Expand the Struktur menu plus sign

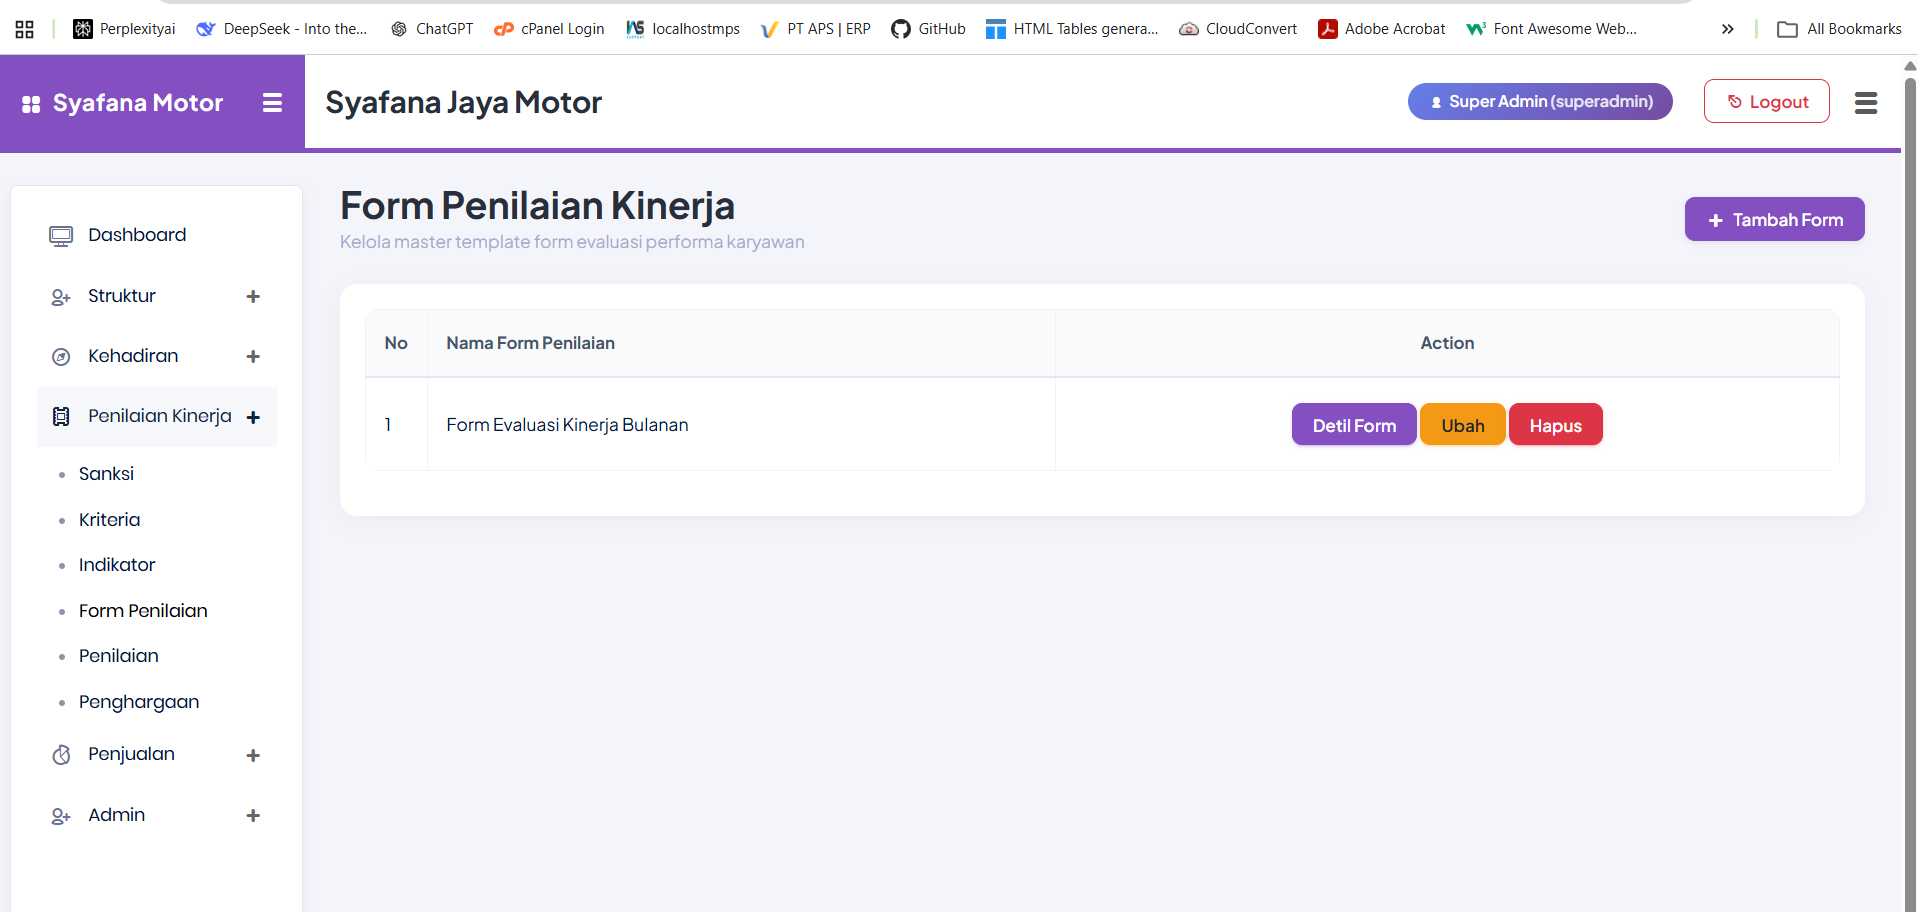point(253,297)
